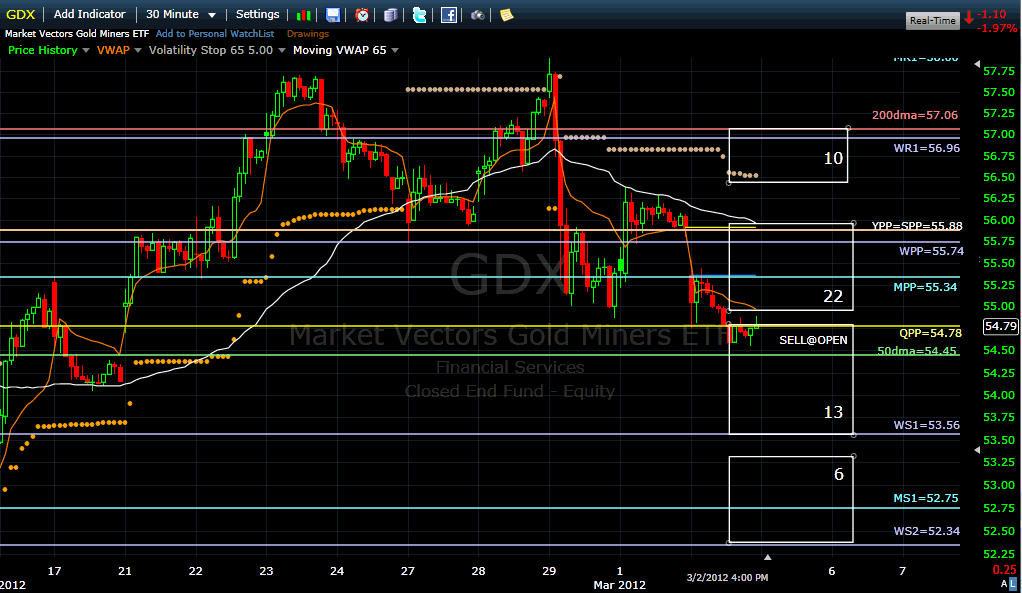
Task: Click the QPP=54.78 pivot label
Action: [930, 333]
